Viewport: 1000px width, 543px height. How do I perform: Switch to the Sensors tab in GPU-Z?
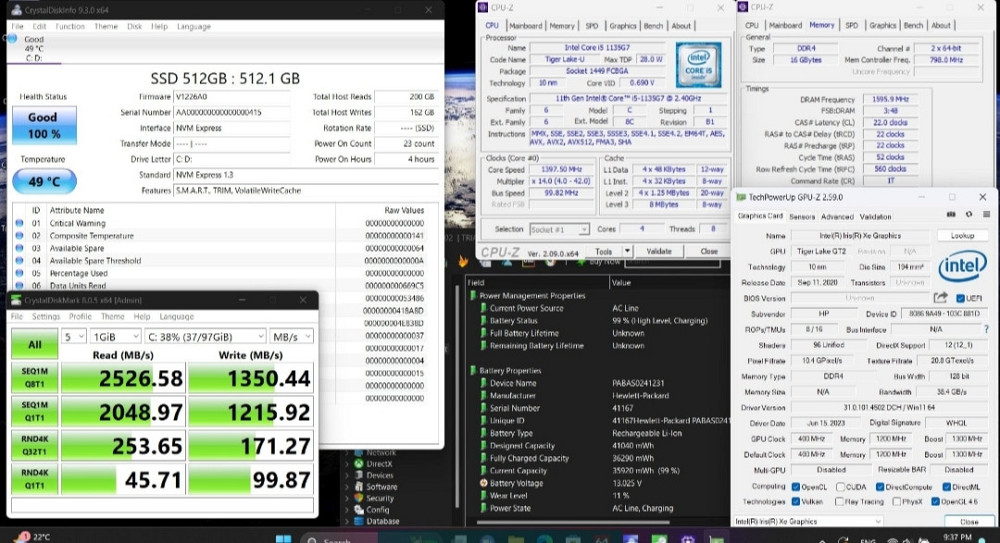pos(801,216)
